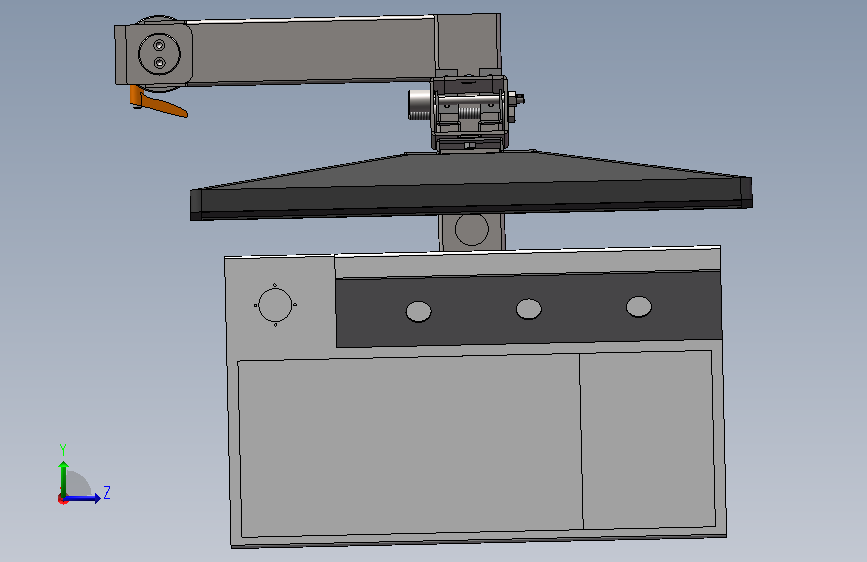867x562 pixels.
Task: Select the round circle on the support post
Action: tap(472, 229)
